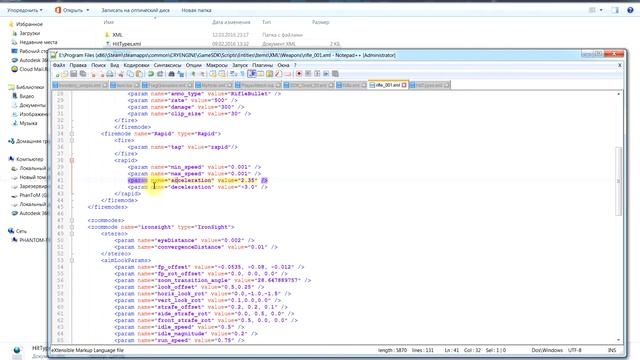Toggle Show All Characters toolbar button

242,74
